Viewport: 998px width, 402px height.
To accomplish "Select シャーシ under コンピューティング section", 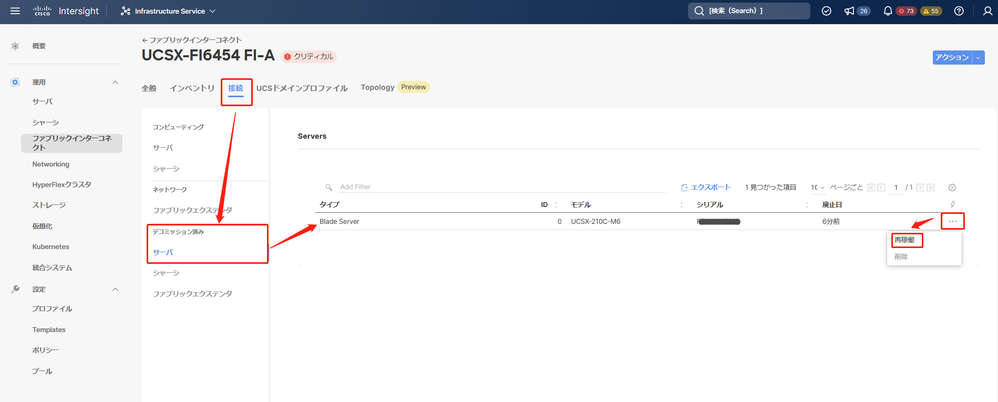I will 166,169.
